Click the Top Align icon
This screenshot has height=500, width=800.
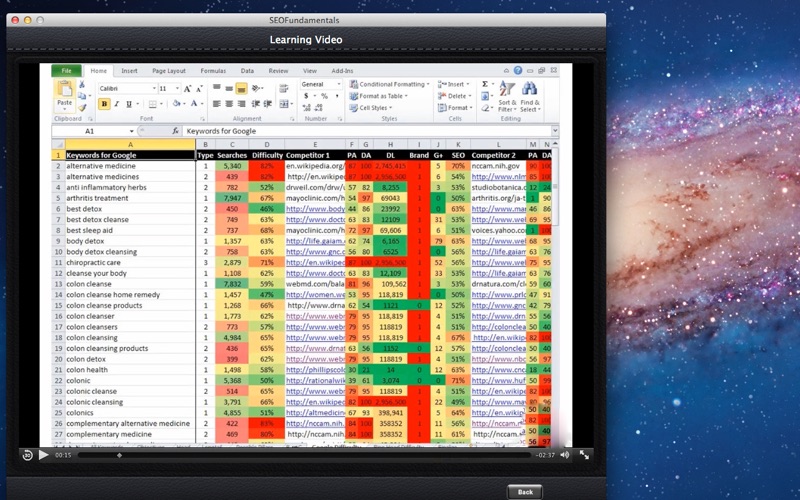pos(217,88)
